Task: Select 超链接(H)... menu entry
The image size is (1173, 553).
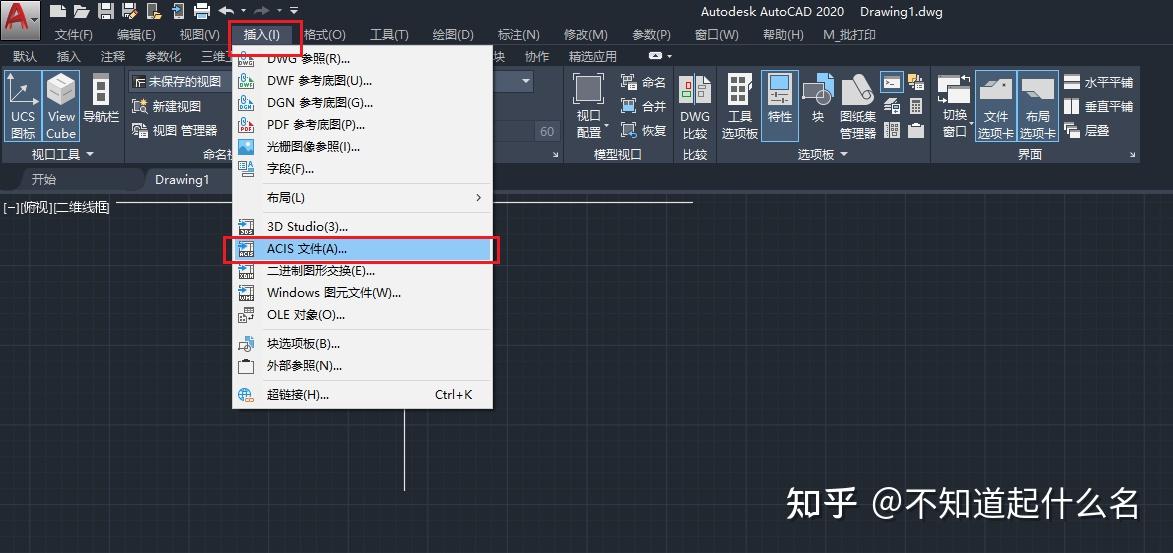Action: (x=362, y=395)
